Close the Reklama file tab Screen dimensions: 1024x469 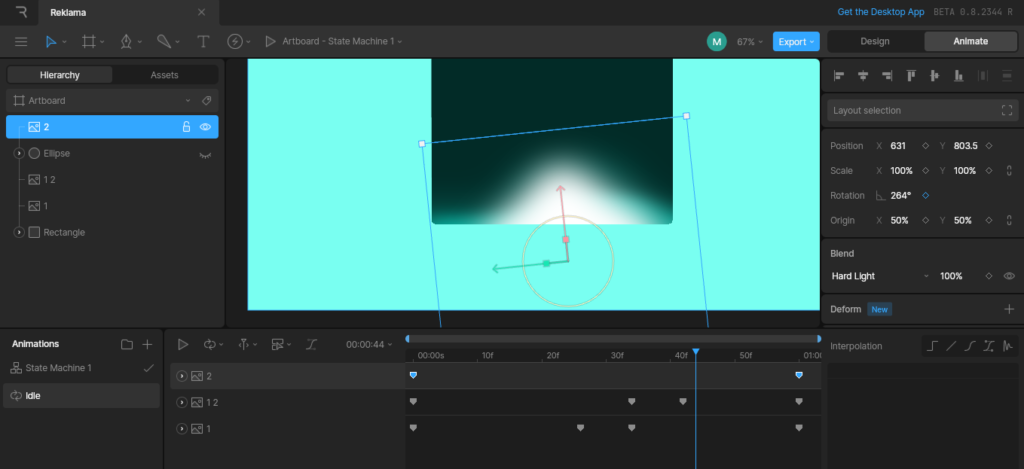[x=202, y=12]
